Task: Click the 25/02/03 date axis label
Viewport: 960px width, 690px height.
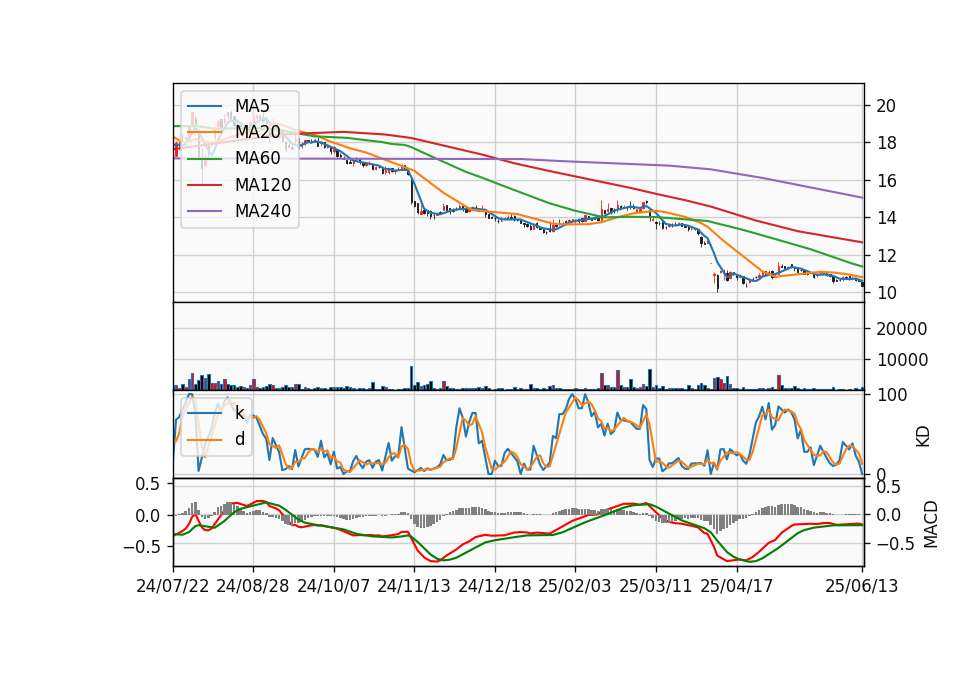Action: 575,586
